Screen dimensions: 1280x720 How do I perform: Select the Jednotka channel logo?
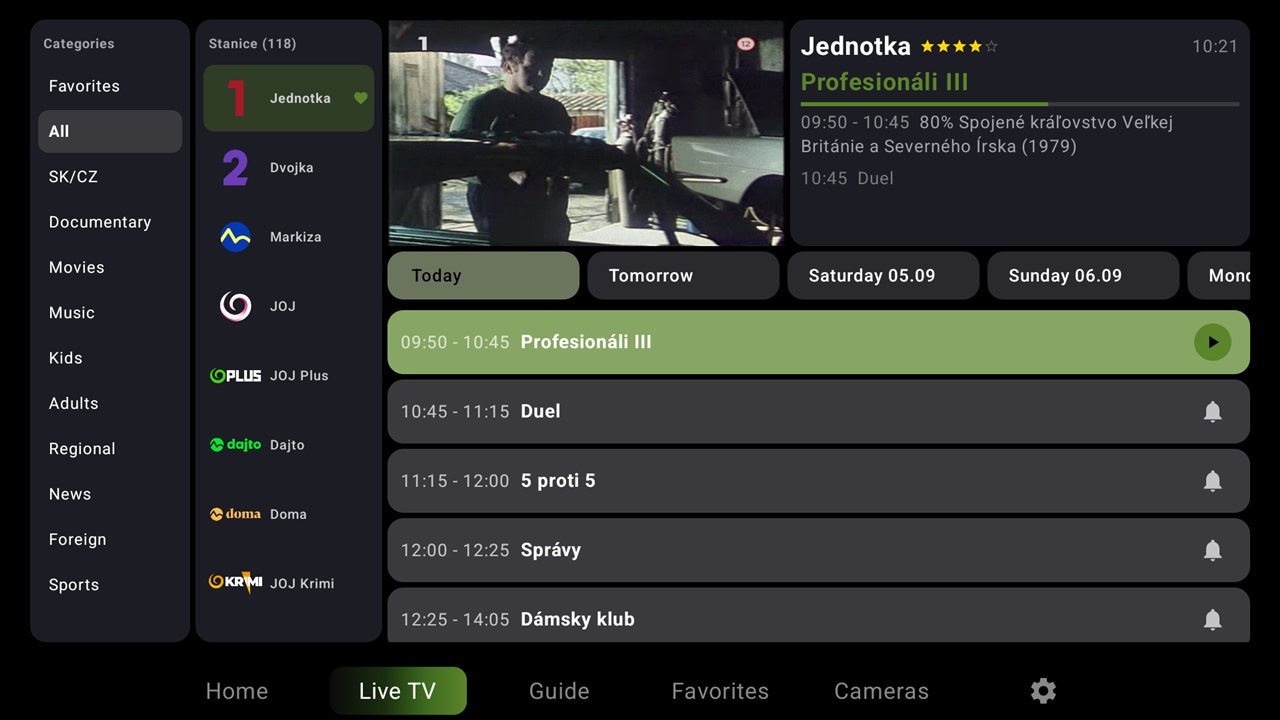click(236, 98)
